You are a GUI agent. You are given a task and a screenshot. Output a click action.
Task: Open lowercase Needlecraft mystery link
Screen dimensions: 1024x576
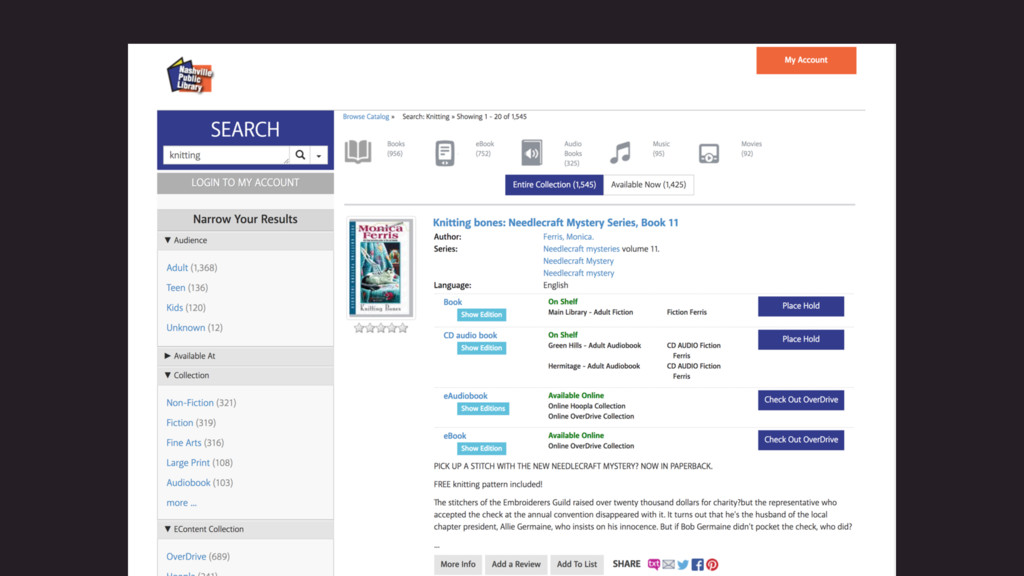tap(579, 273)
